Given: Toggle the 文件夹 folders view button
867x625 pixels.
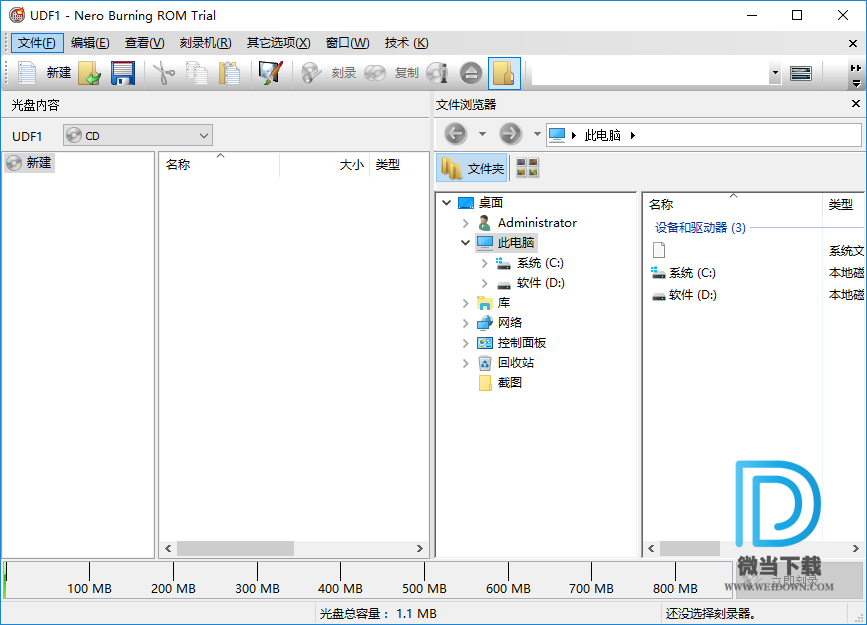Looking at the screenshot, I should (x=472, y=168).
